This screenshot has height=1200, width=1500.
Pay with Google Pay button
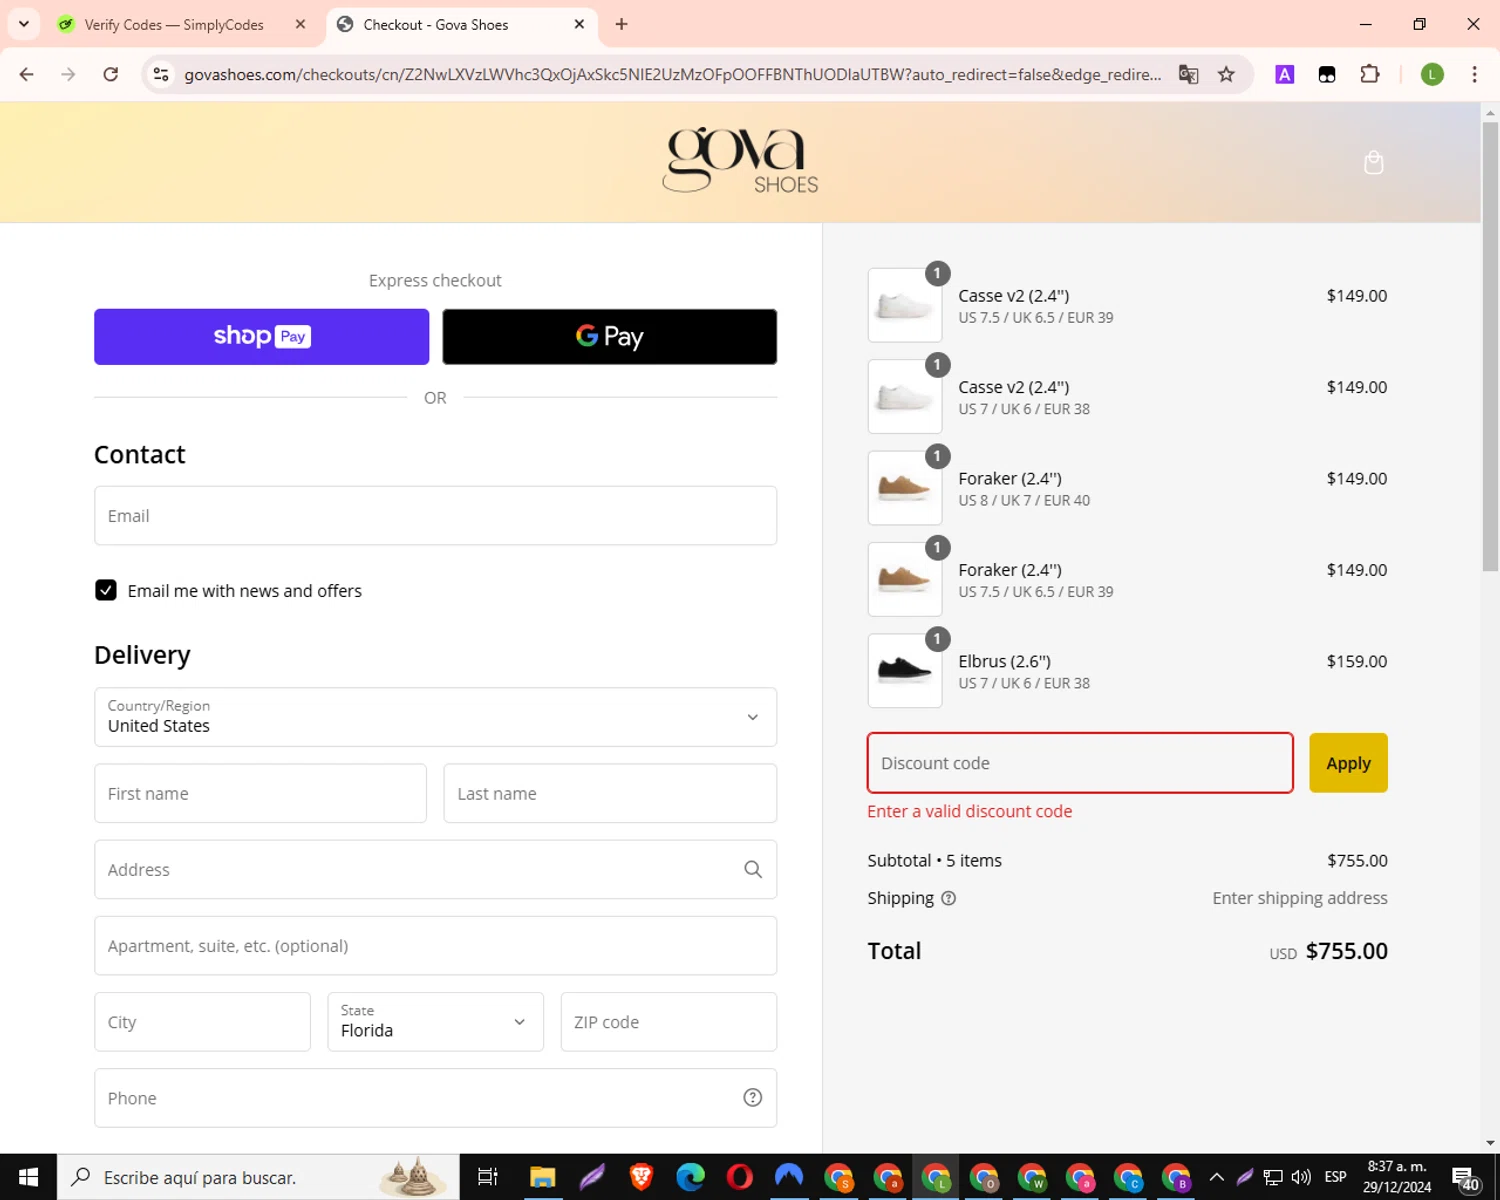[x=610, y=337]
